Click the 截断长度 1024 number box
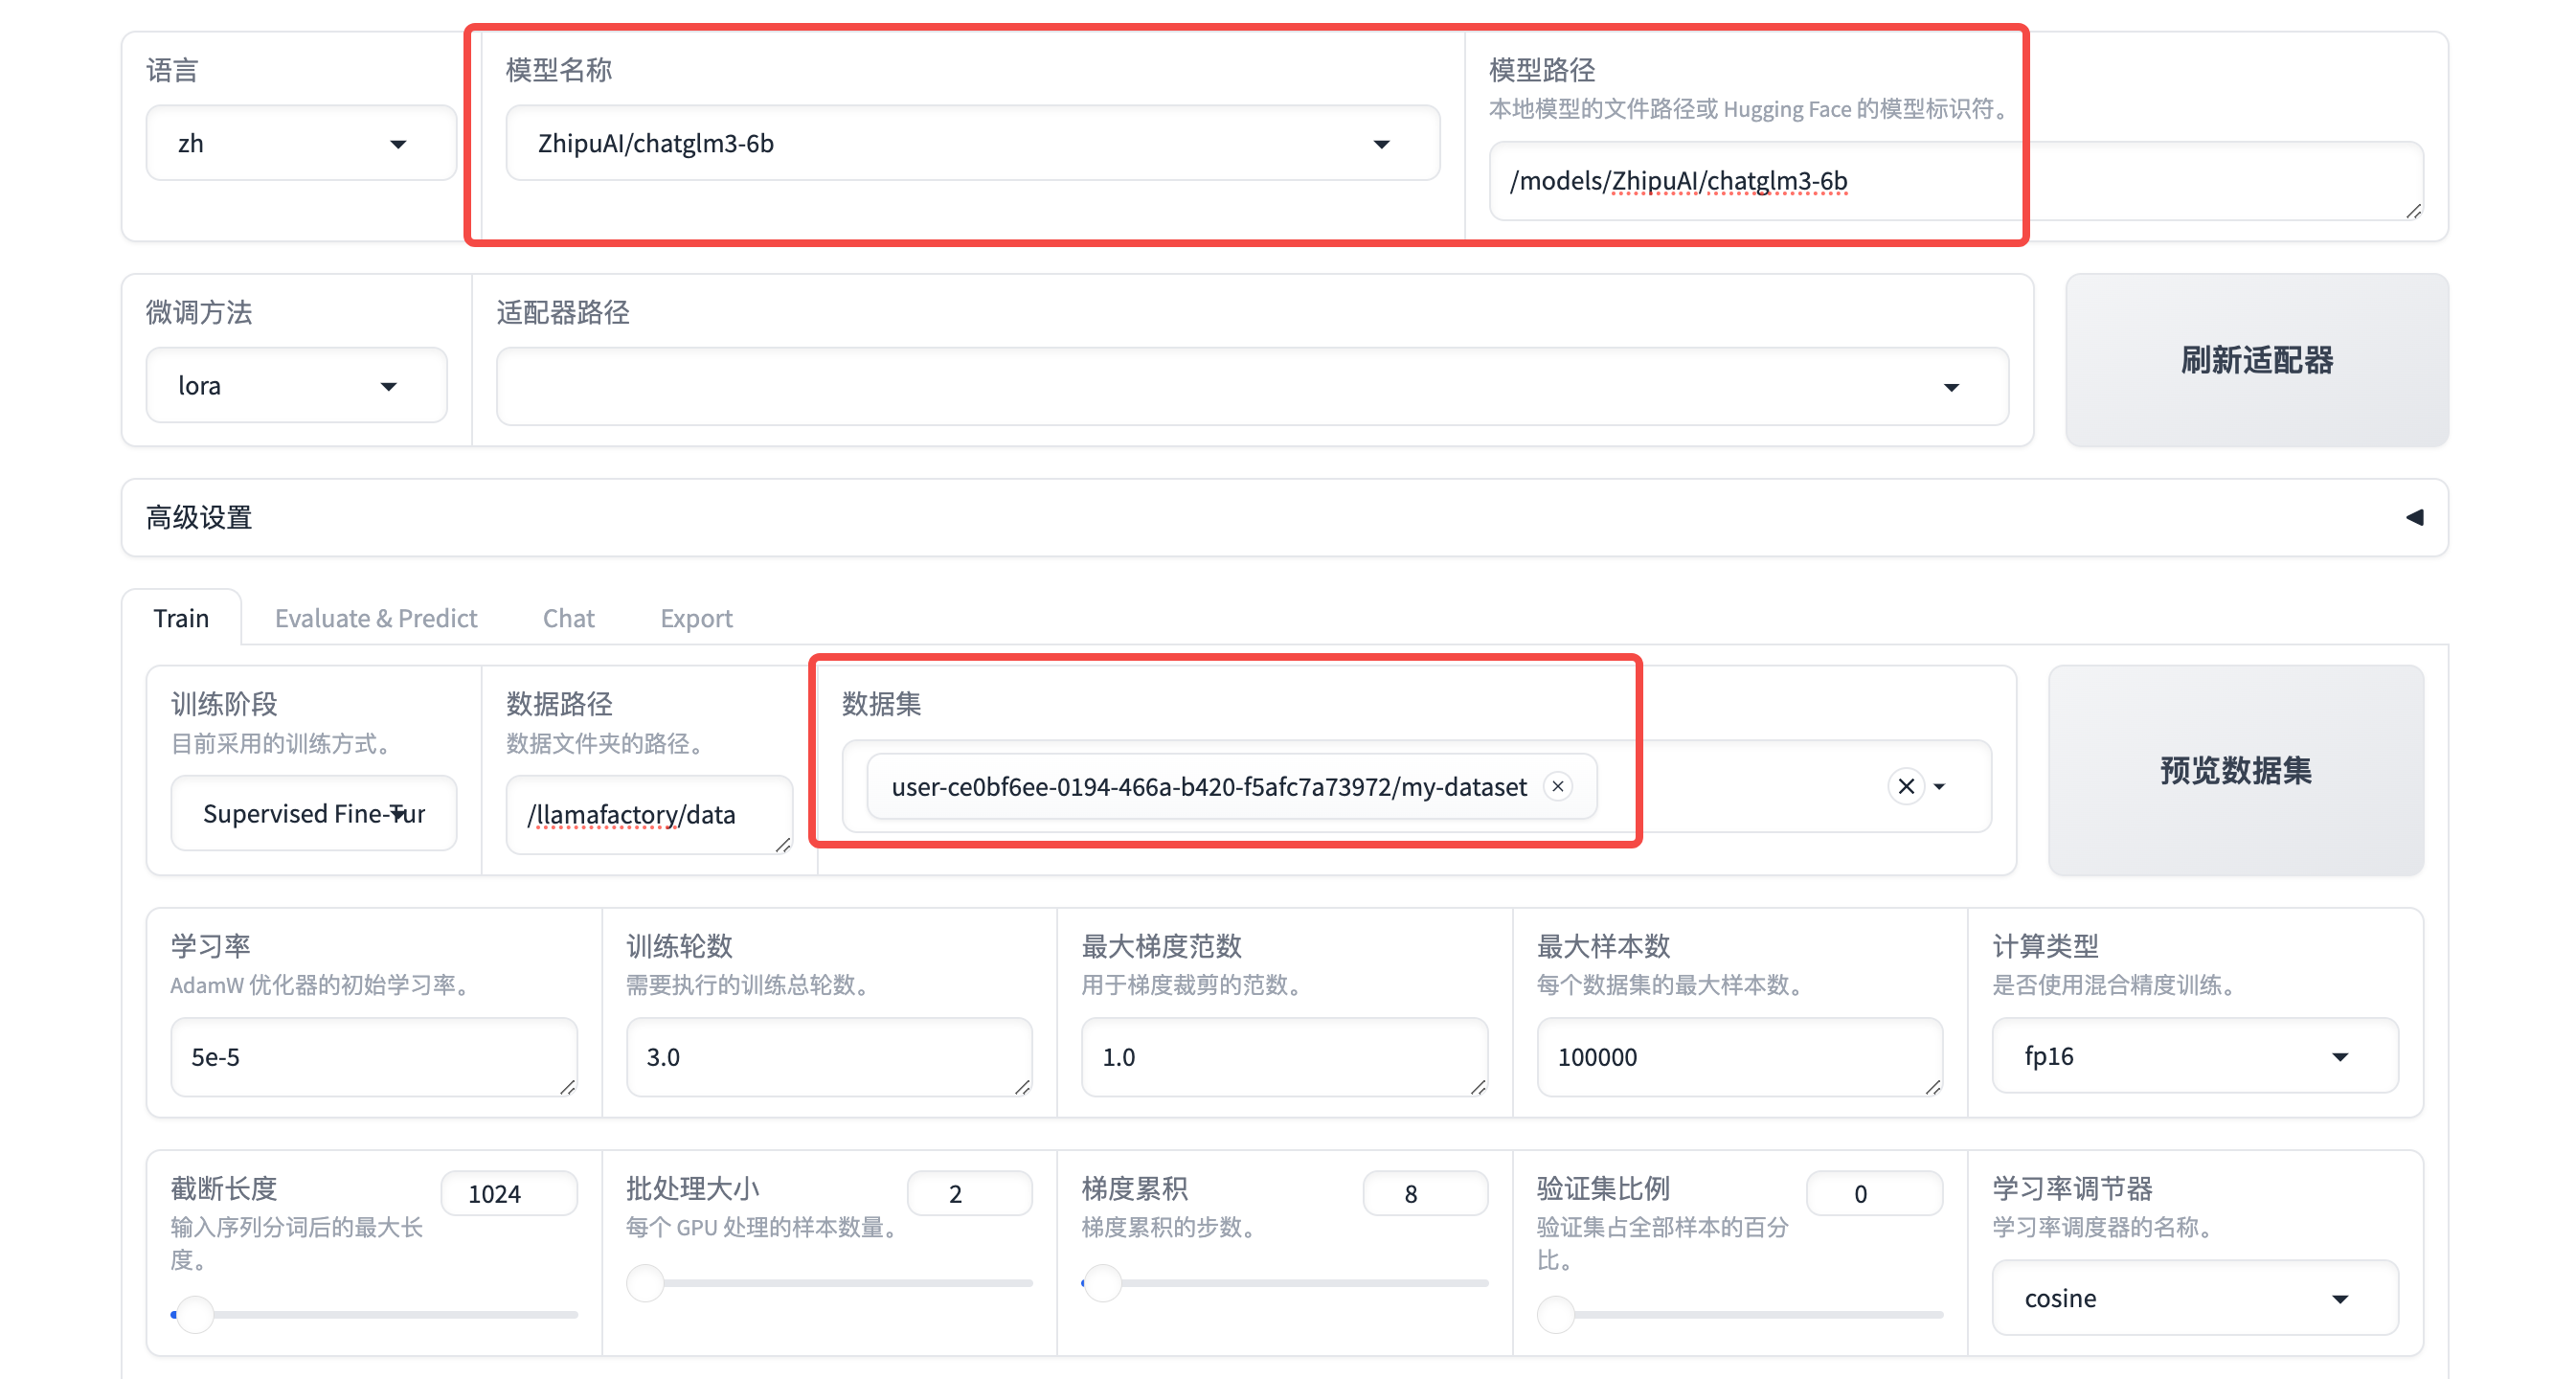Image resolution: width=2576 pixels, height=1379 pixels. click(509, 1193)
